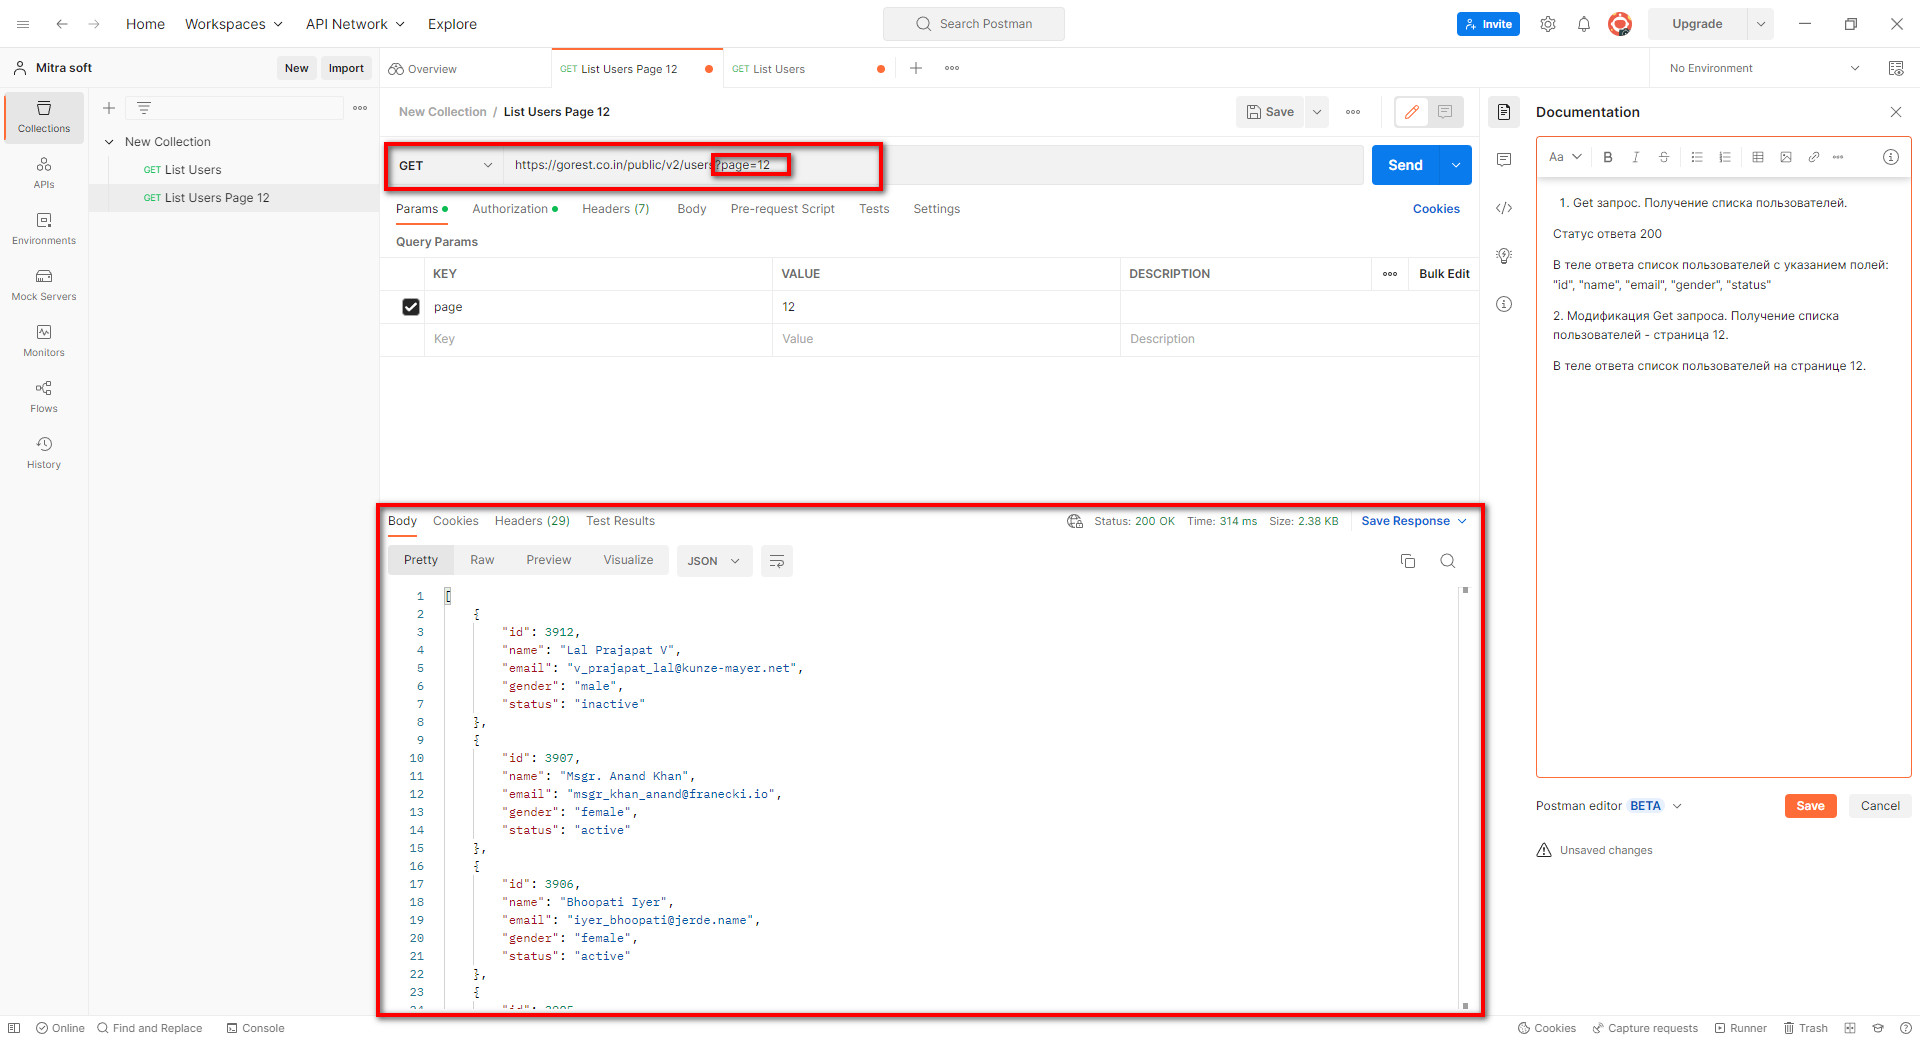Image resolution: width=1920 pixels, height=1040 pixels.
Task: Open the No Environment selector
Action: pos(1764,68)
